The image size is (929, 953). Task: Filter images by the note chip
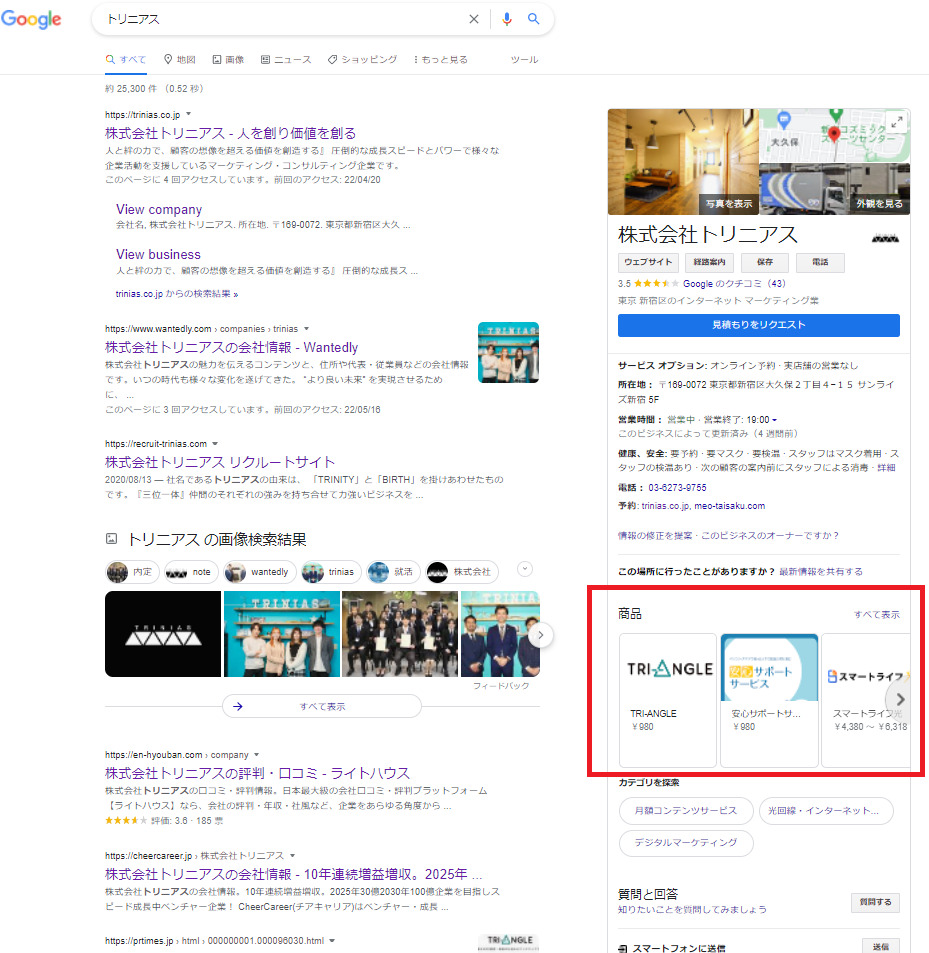pos(190,572)
